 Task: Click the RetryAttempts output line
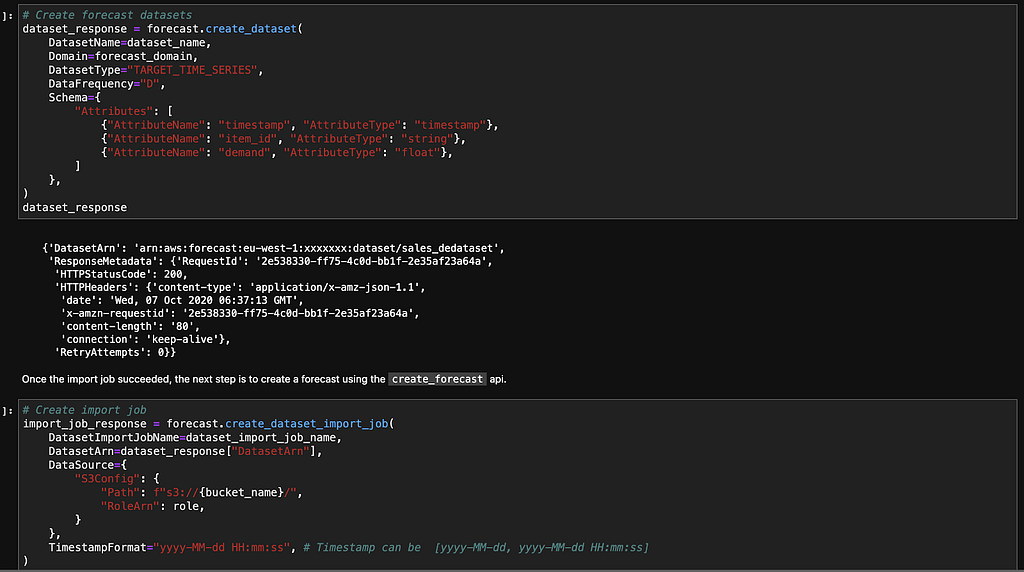coord(115,353)
